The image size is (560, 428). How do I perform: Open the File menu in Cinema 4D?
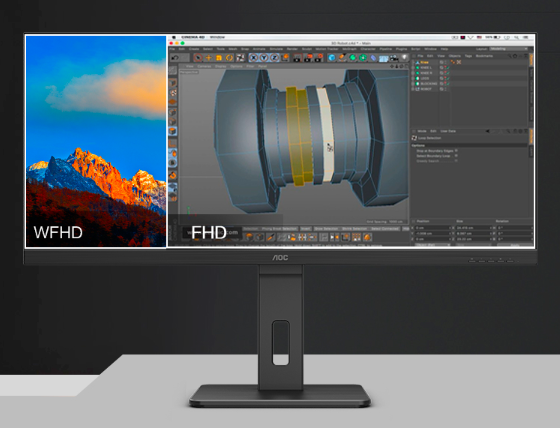pyautogui.click(x=172, y=49)
